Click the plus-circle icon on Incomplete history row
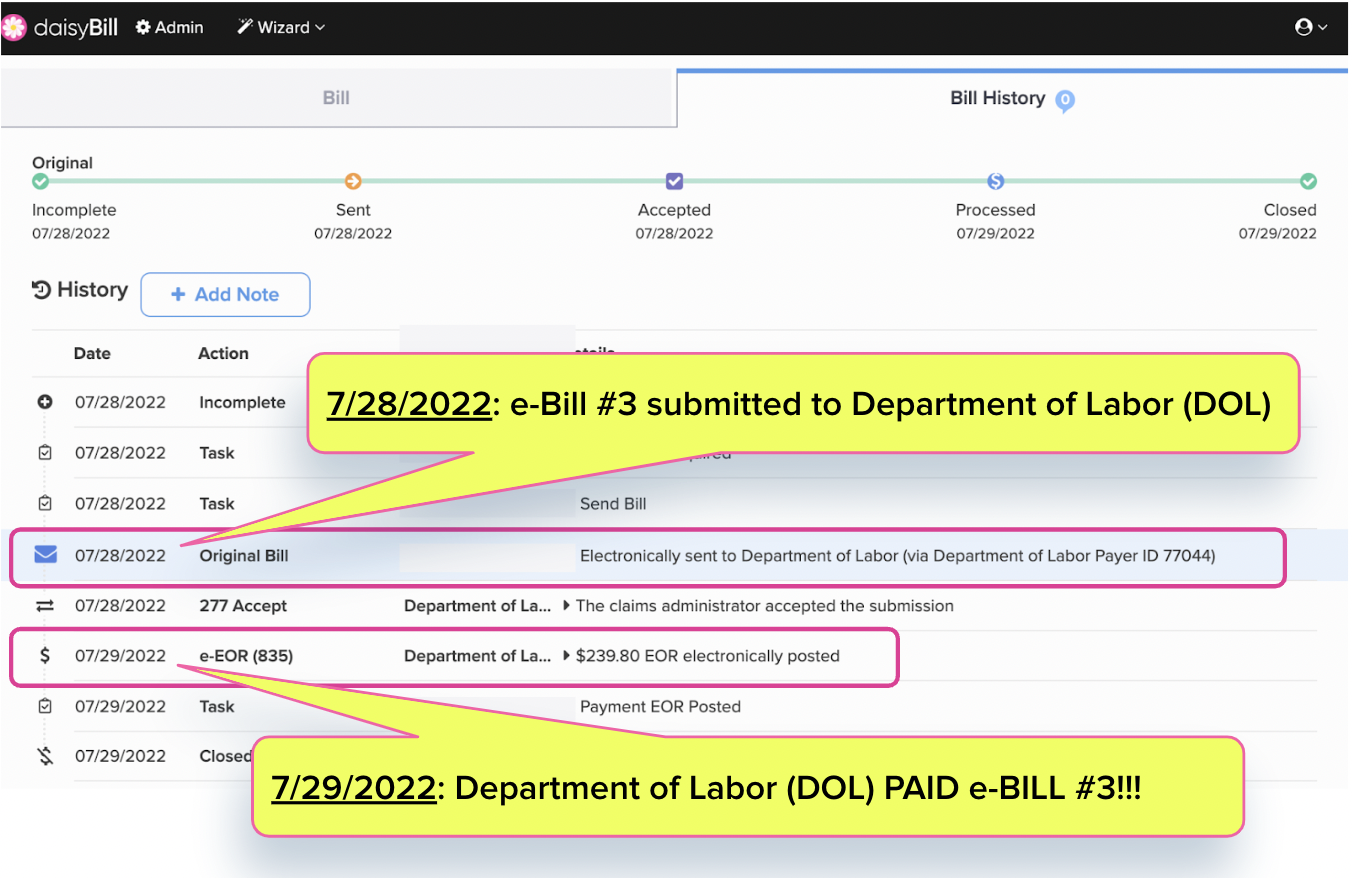The width and height of the screenshot is (1352, 878). pyautogui.click(x=45, y=402)
